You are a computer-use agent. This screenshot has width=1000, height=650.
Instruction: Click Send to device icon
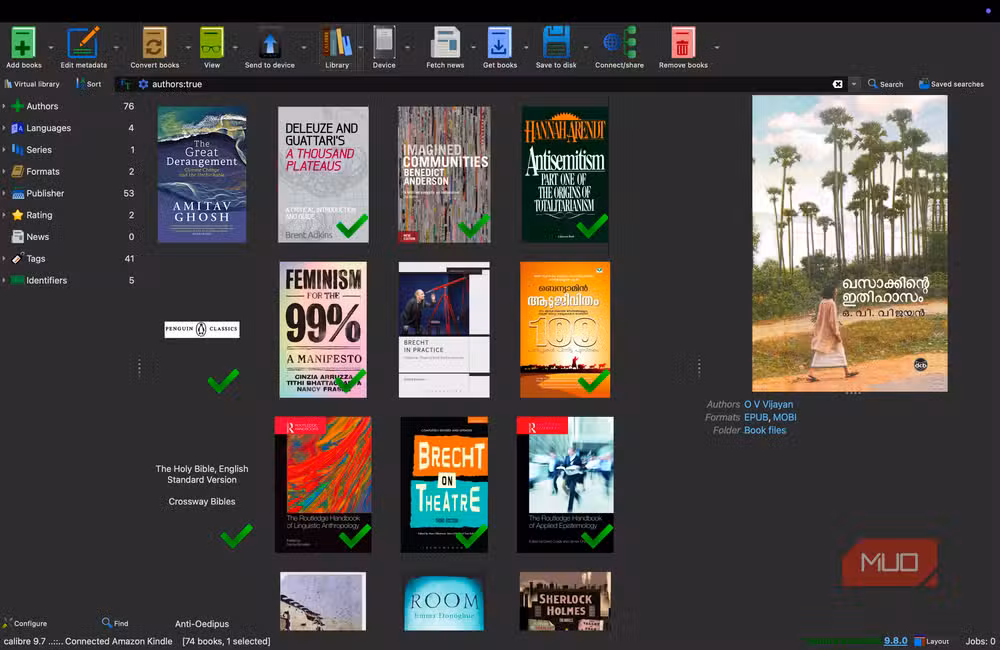(x=270, y=43)
